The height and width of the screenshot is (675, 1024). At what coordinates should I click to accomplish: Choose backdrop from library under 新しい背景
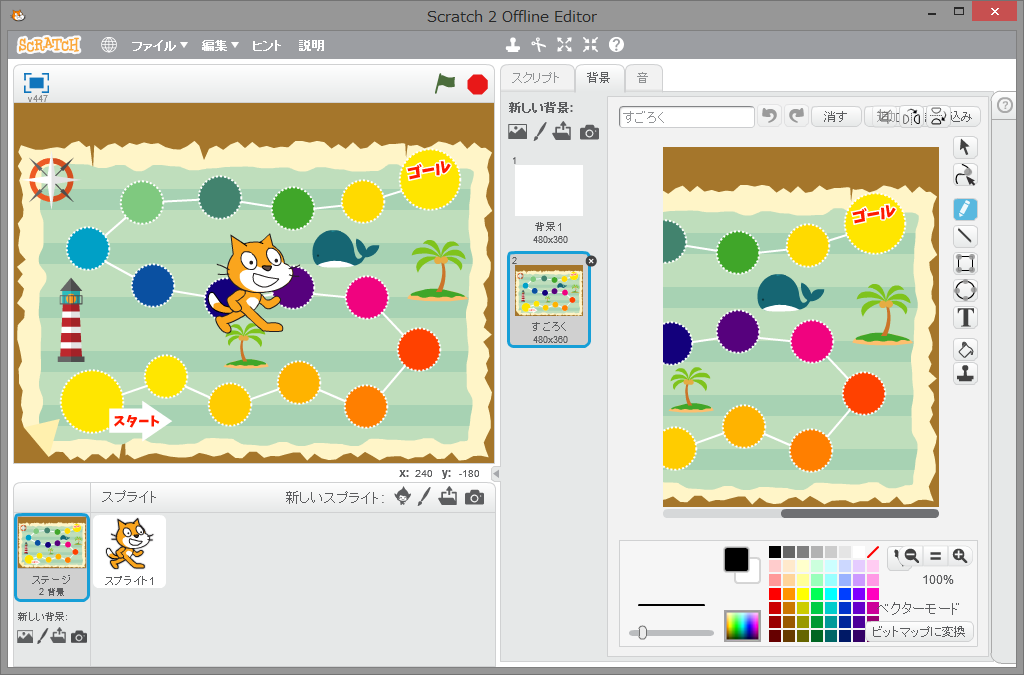coord(517,132)
